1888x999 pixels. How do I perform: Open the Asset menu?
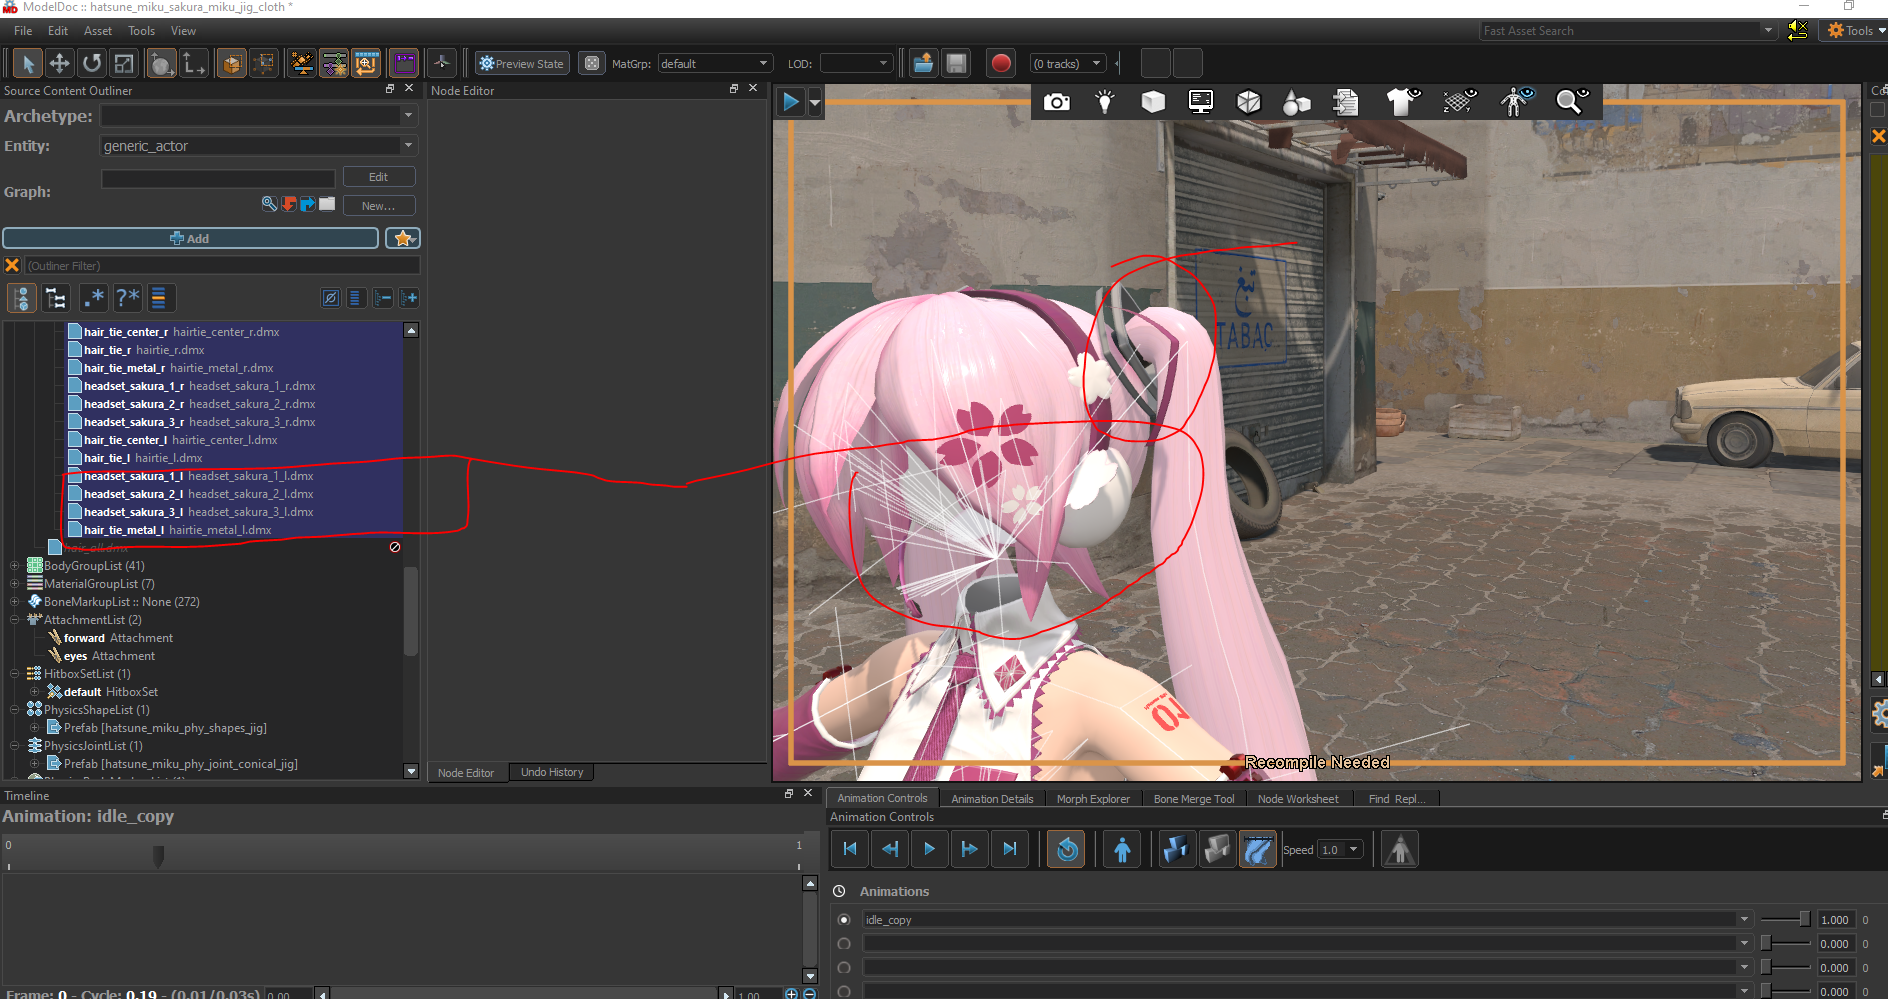pyautogui.click(x=98, y=31)
